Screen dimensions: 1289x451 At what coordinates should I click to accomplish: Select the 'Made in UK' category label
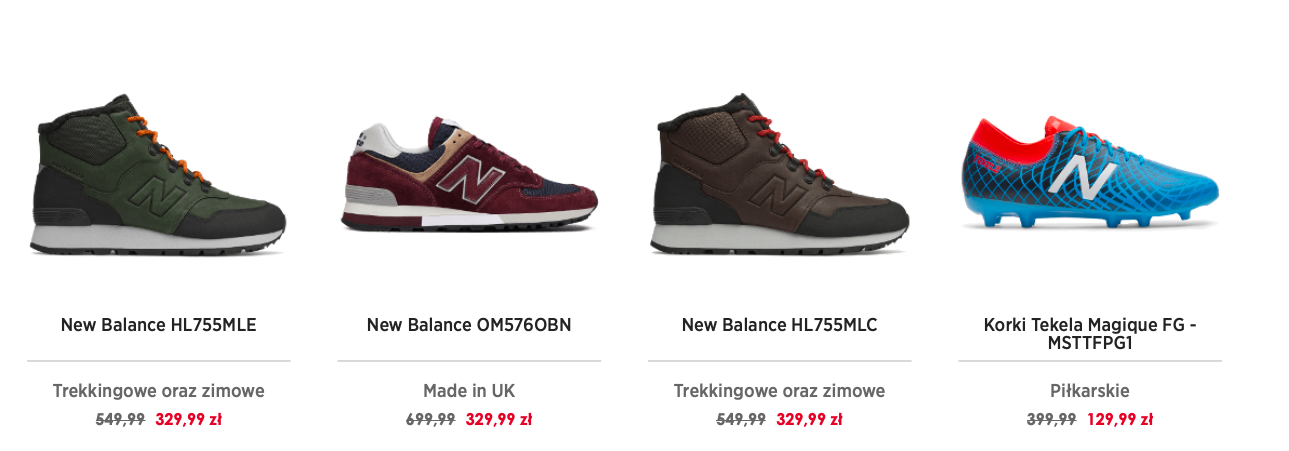(x=469, y=391)
